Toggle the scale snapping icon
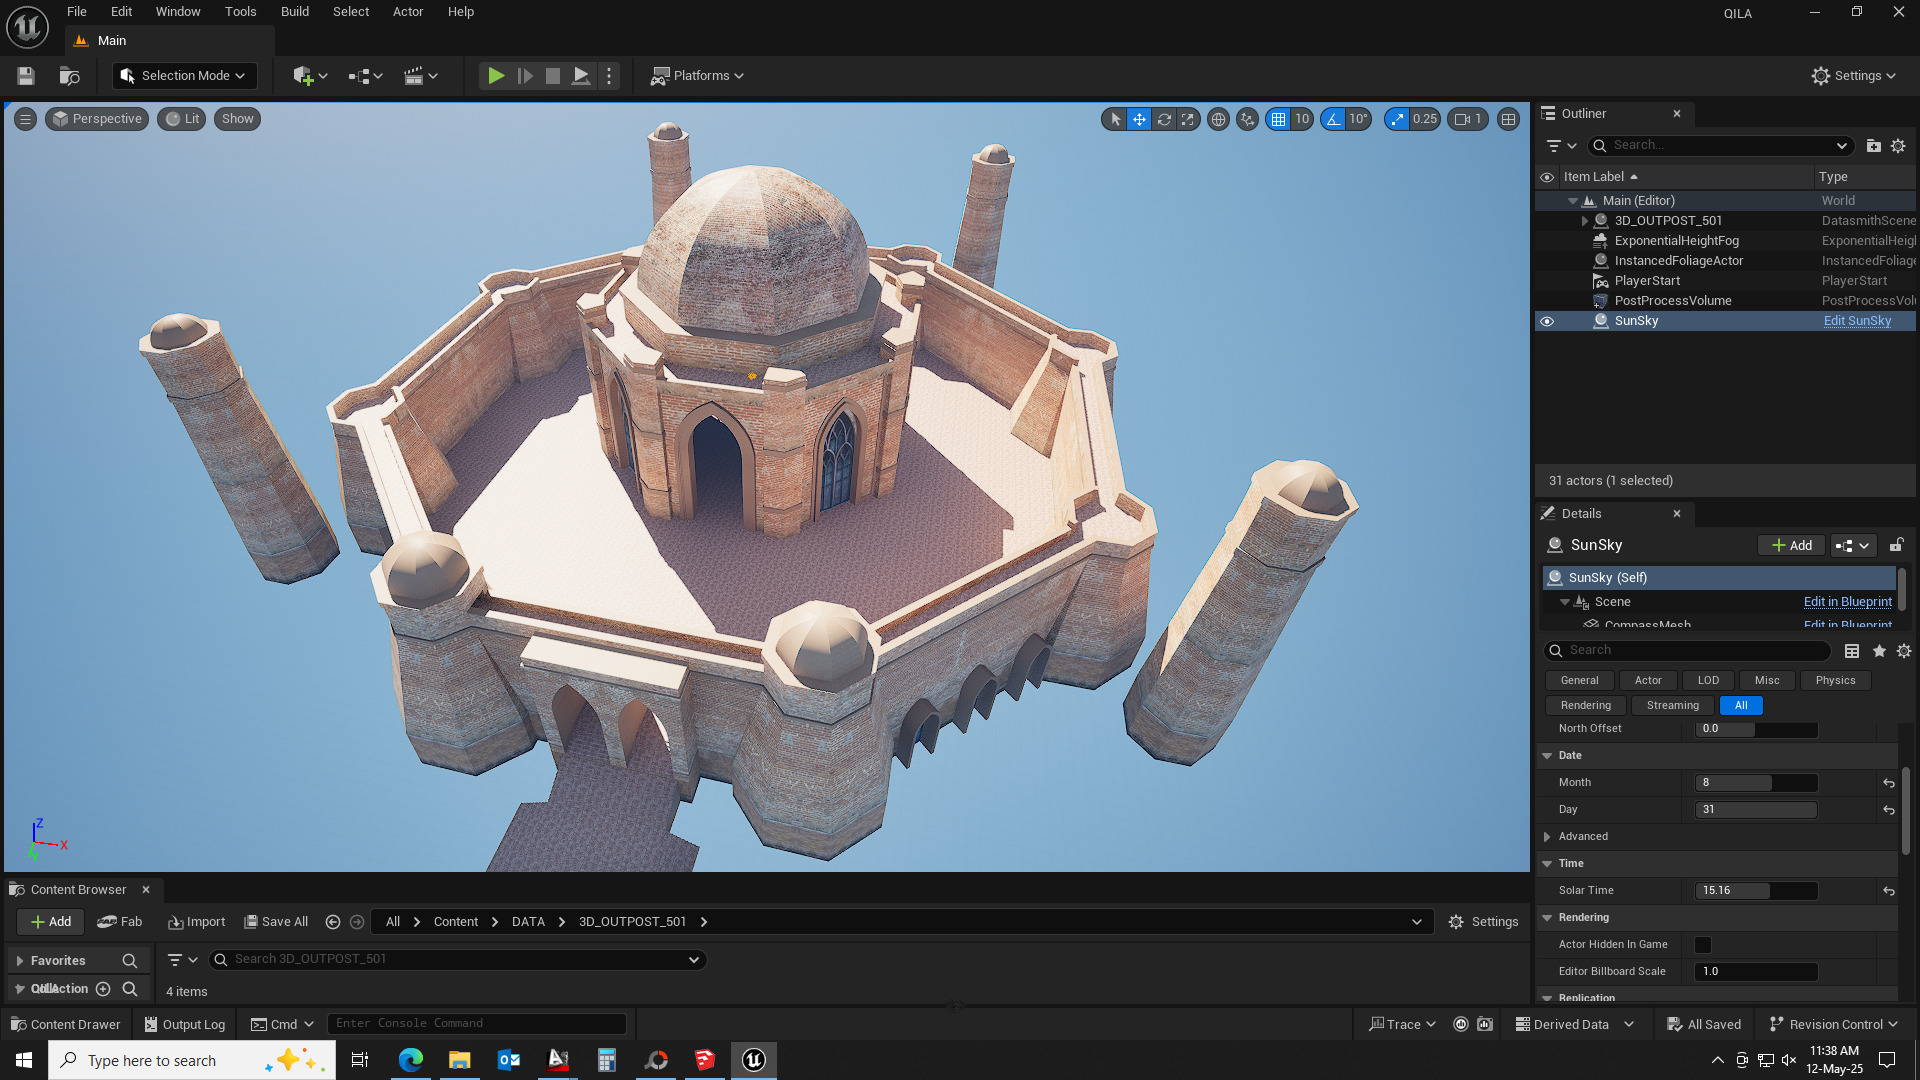The image size is (1920, 1080). pos(1397,119)
